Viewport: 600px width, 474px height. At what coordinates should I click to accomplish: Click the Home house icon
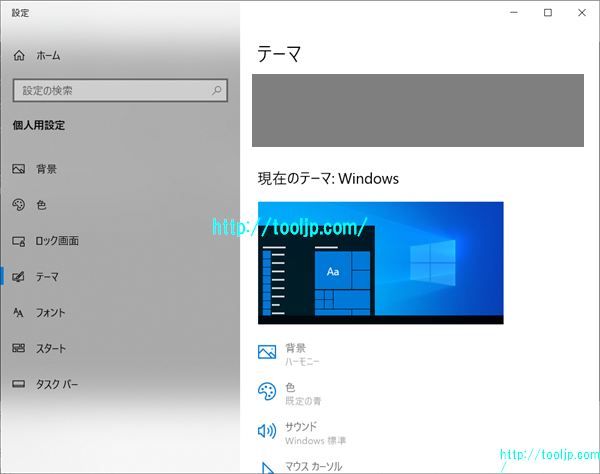point(19,56)
